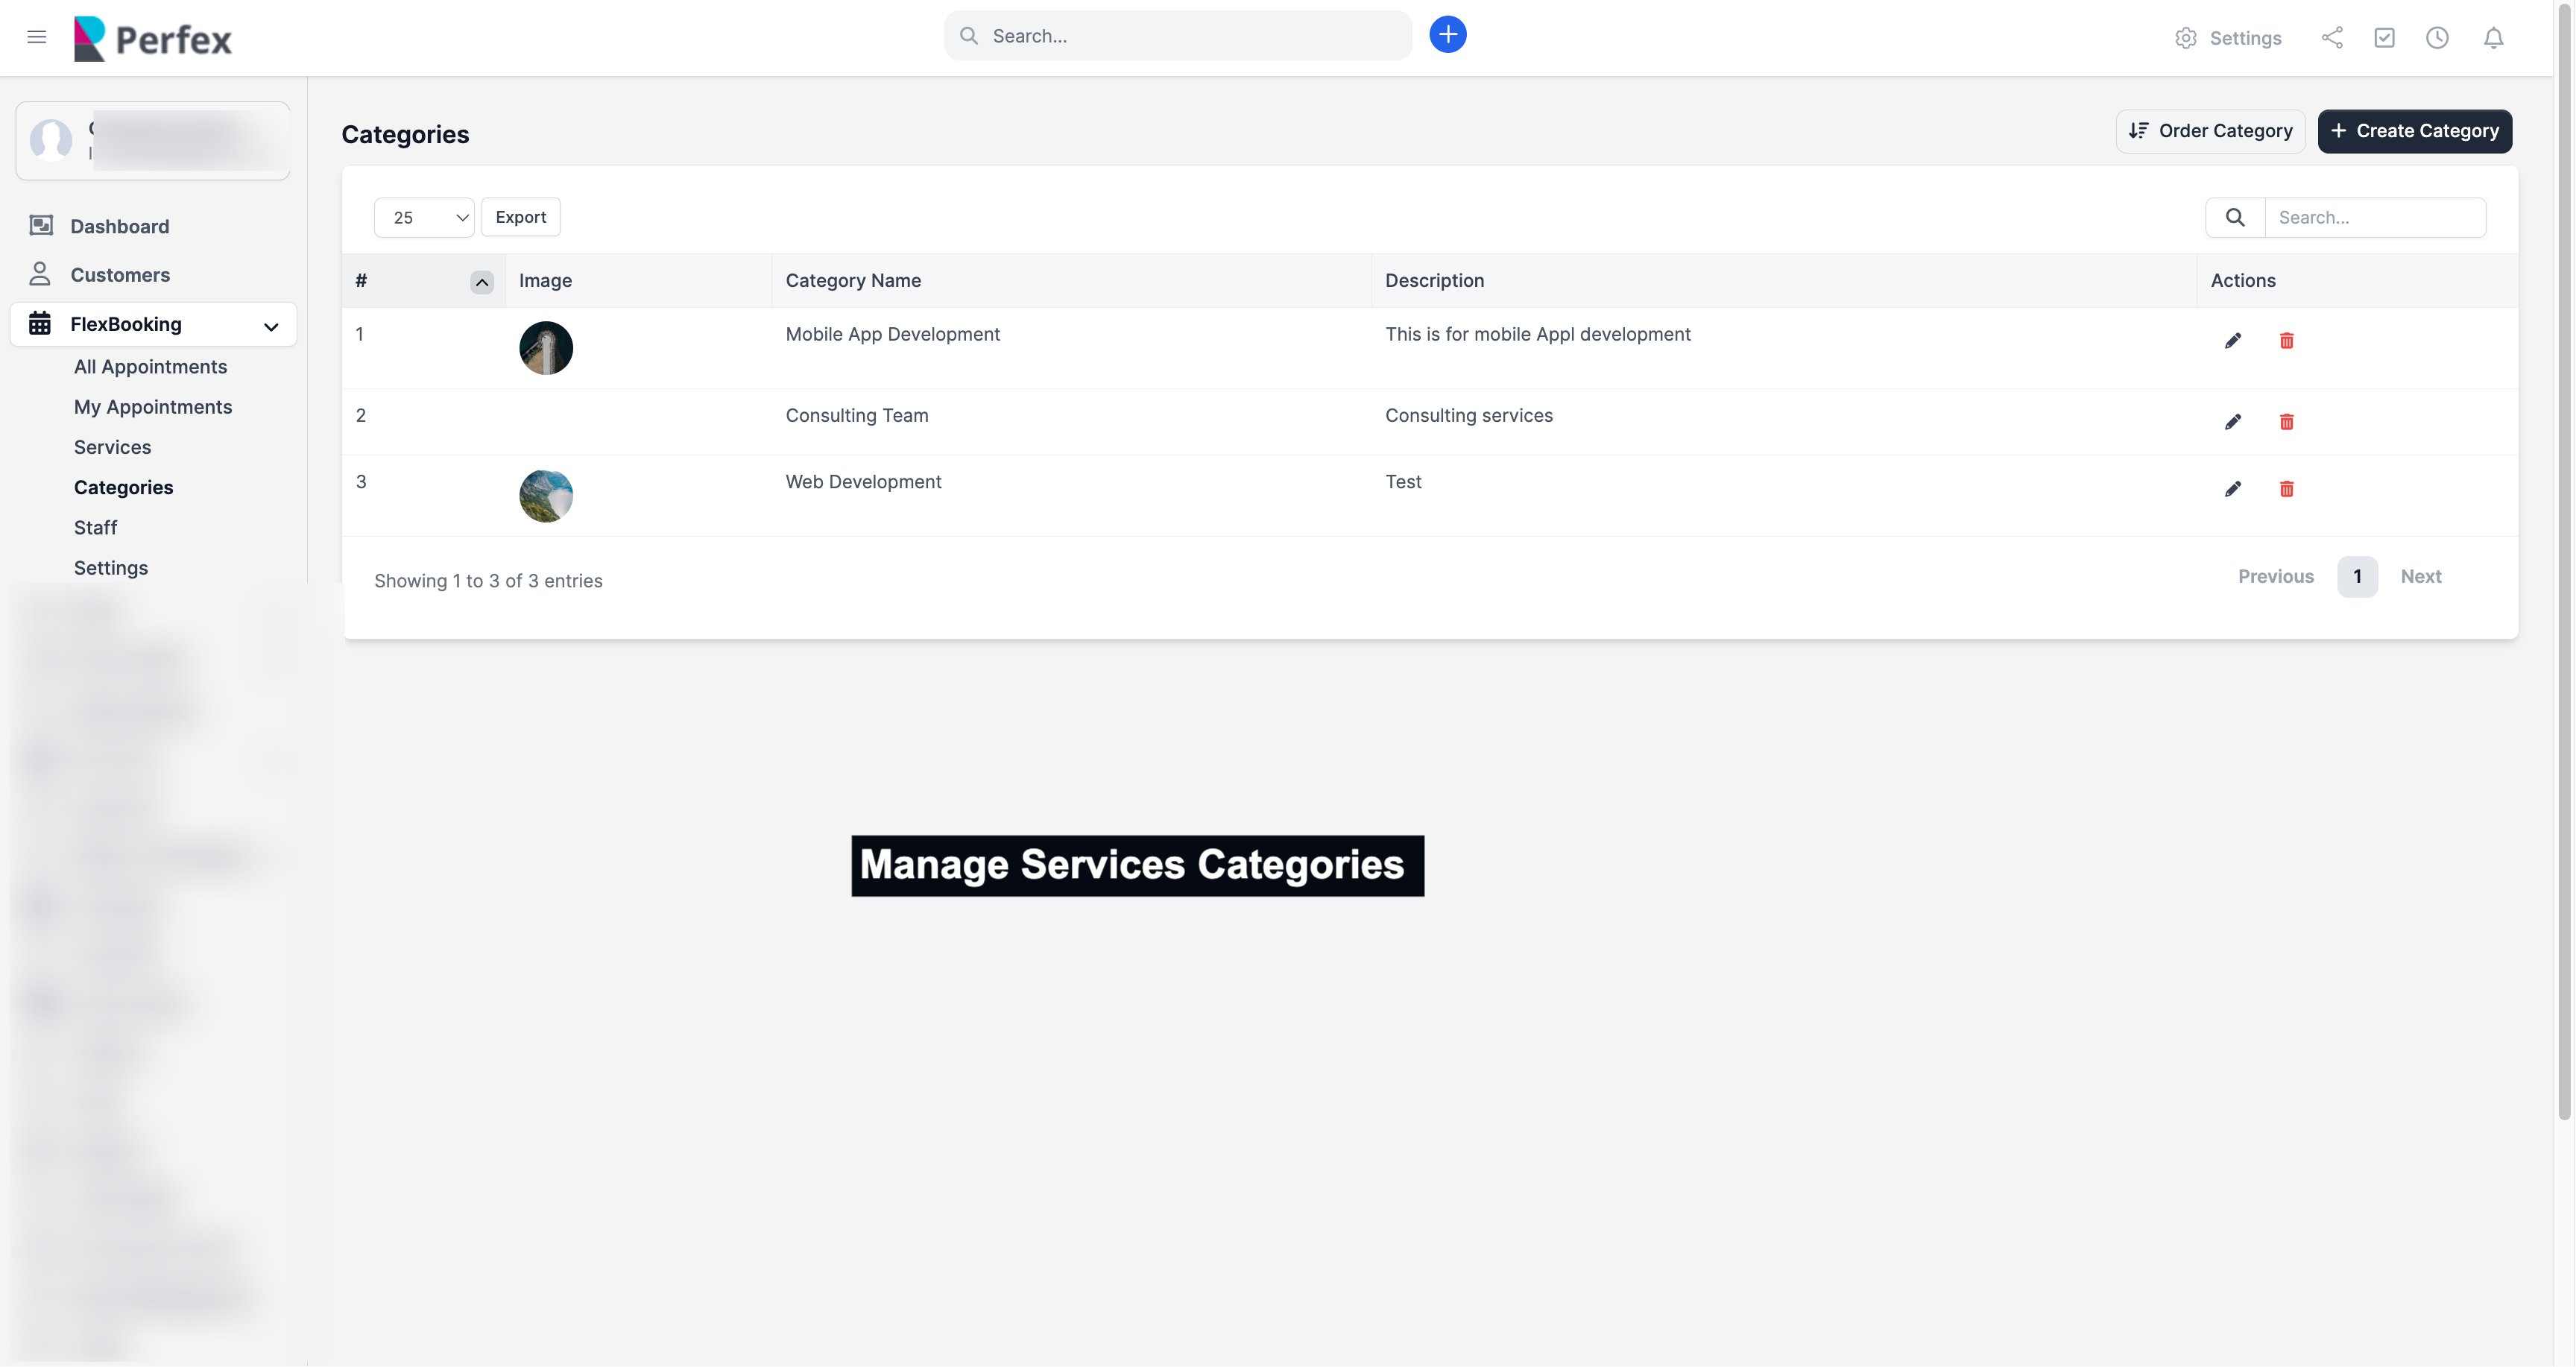Toggle sort order on # column
Viewport: 2576px width, 1367px height.
tap(481, 282)
